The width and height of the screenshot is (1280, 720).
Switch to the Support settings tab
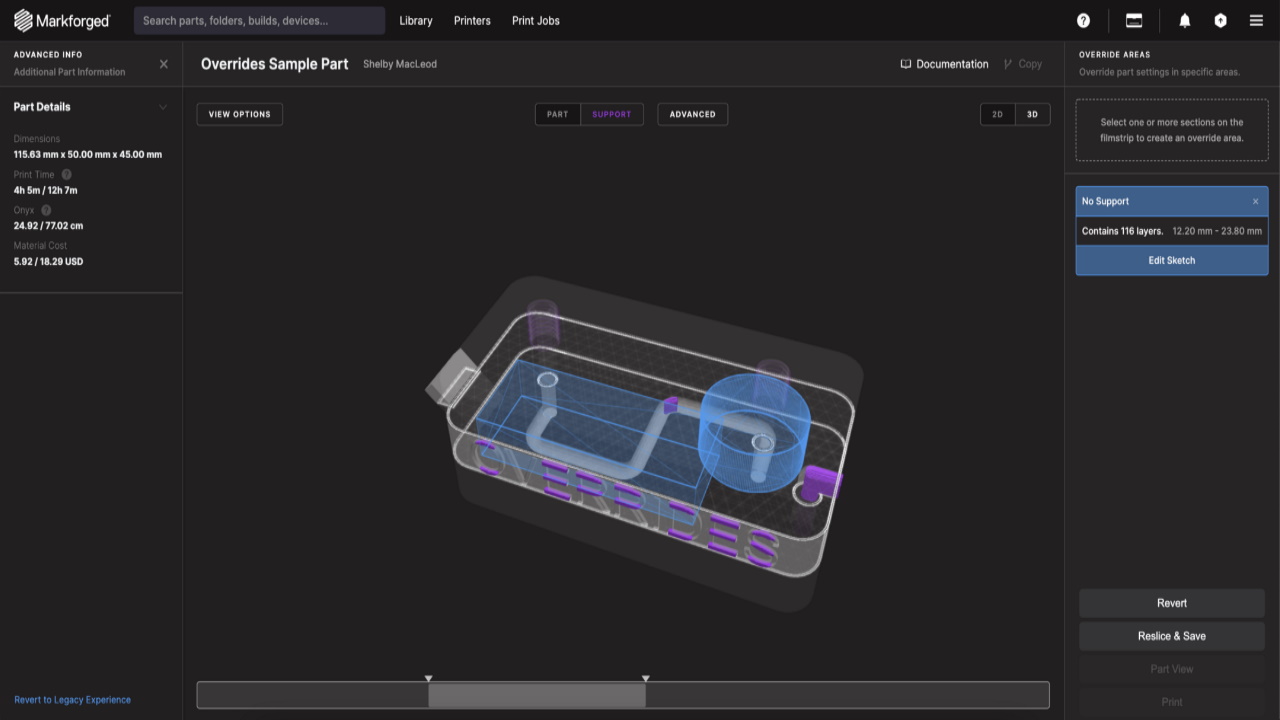[x=612, y=114]
